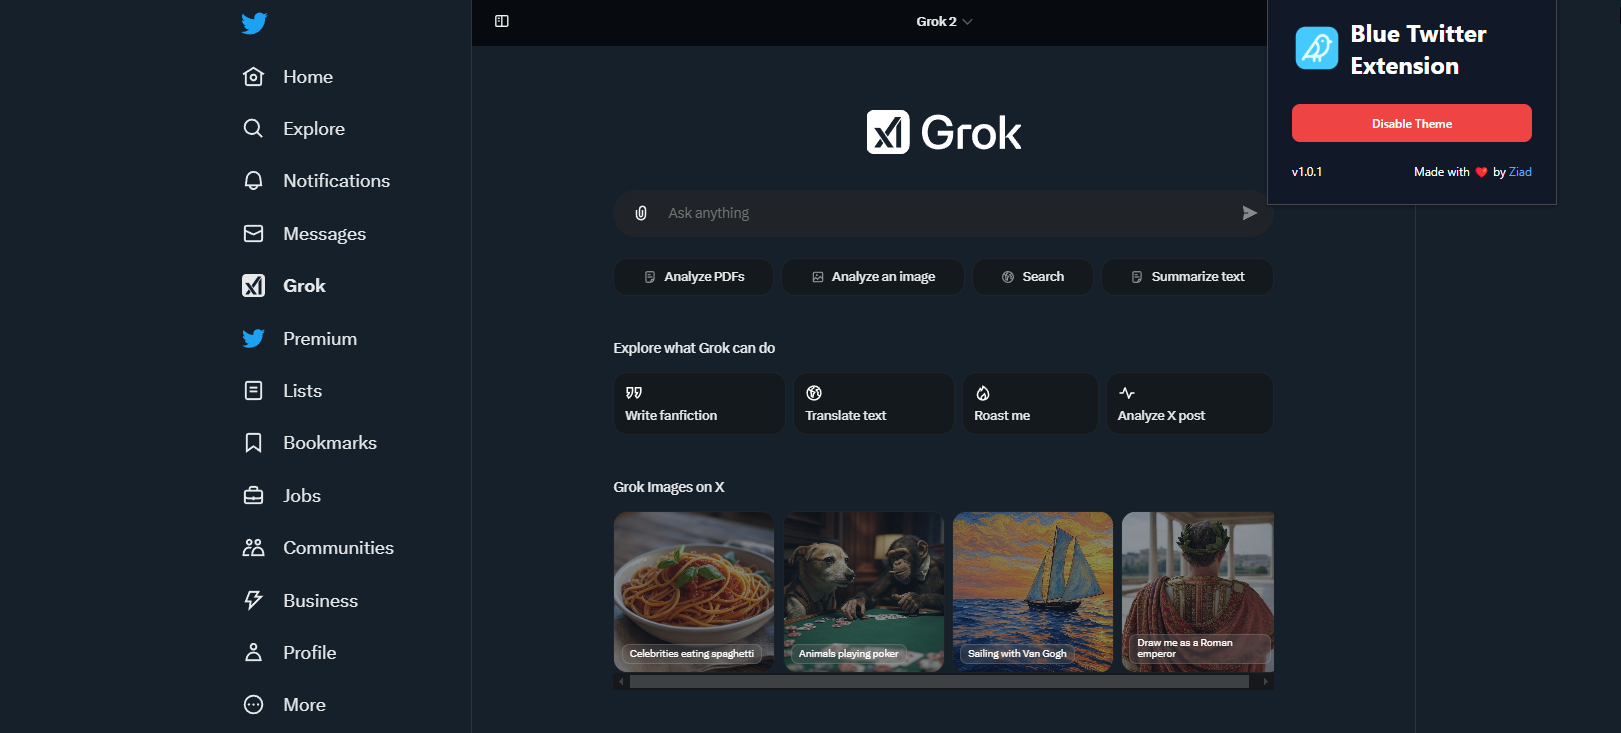Click the globe icon on Translate text

click(814, 393)
